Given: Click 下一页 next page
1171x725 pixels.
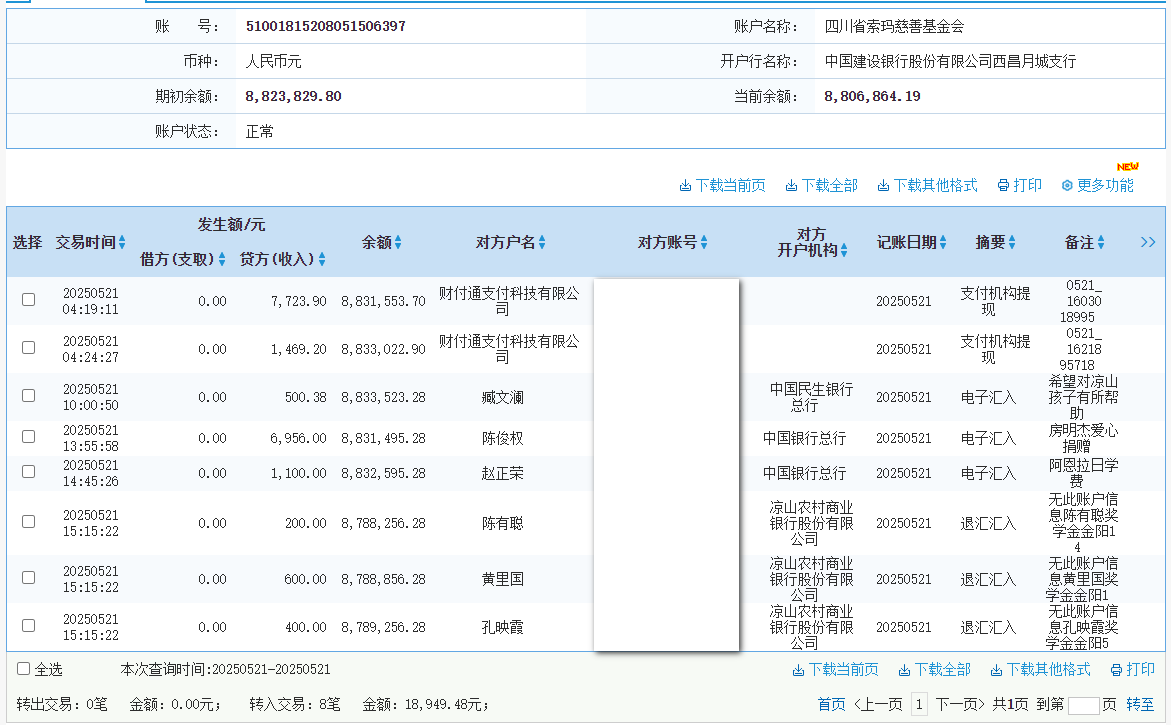Looking at the screenshot, I should [960, 704].
